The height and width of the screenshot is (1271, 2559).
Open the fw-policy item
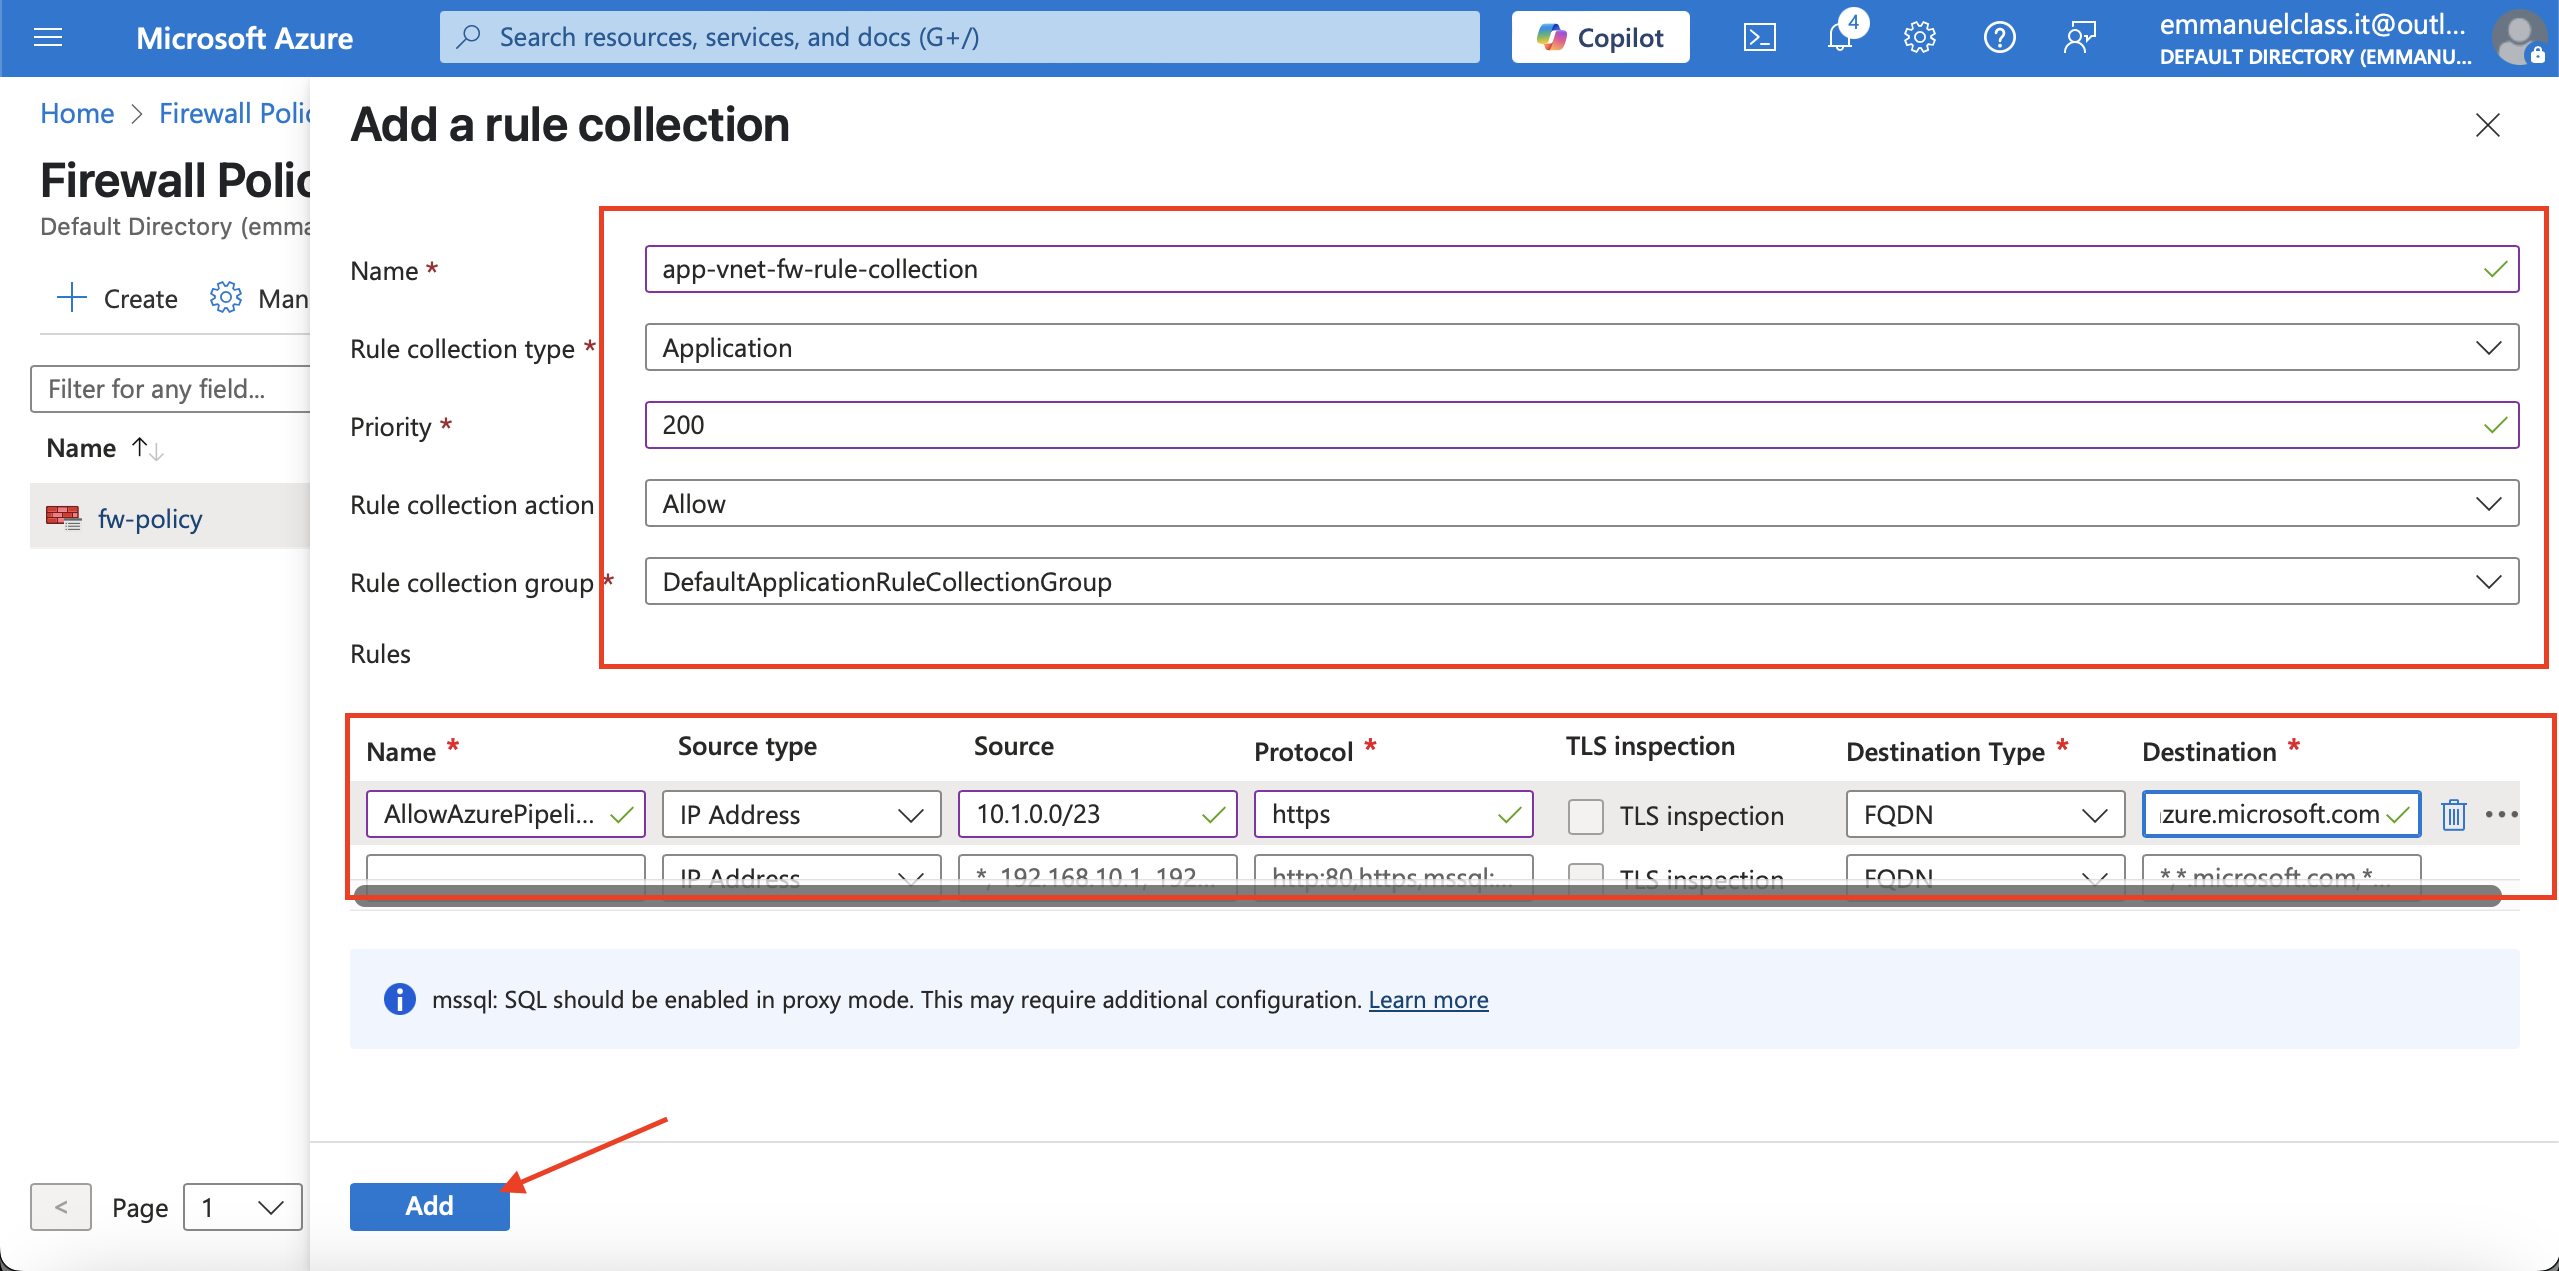(150, 518)
